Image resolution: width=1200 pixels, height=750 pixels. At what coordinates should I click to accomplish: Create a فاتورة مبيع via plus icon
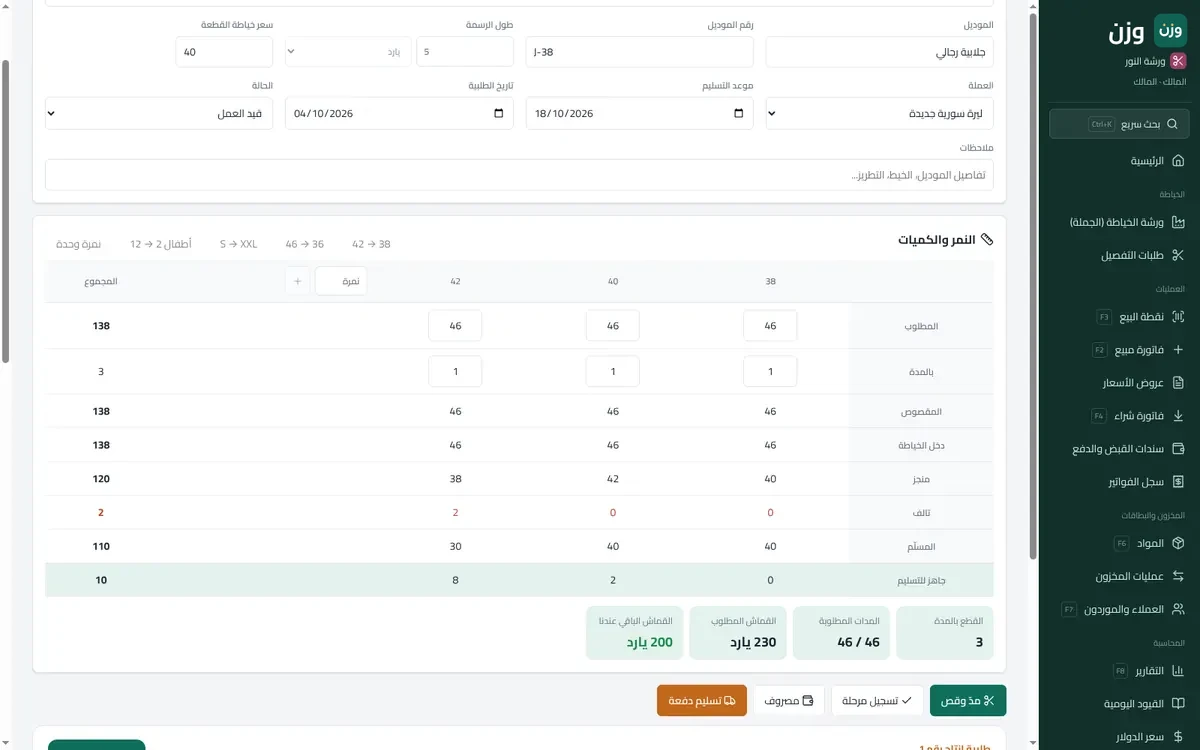(x=1178, y=350)
